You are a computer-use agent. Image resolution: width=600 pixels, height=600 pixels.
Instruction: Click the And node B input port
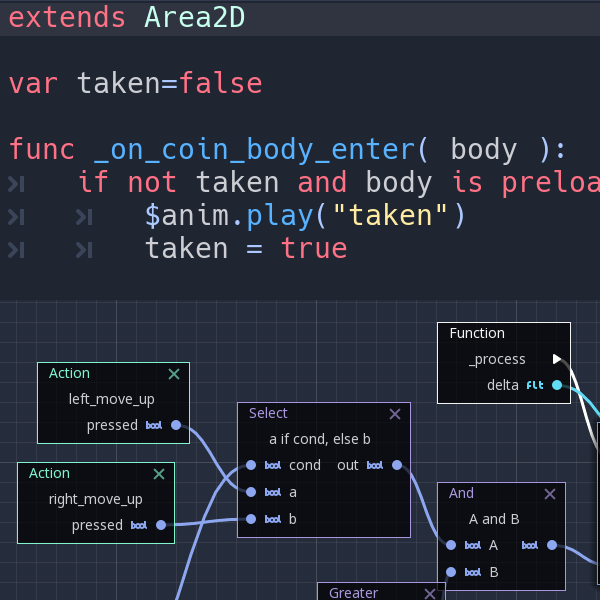(x=451, y=572)
